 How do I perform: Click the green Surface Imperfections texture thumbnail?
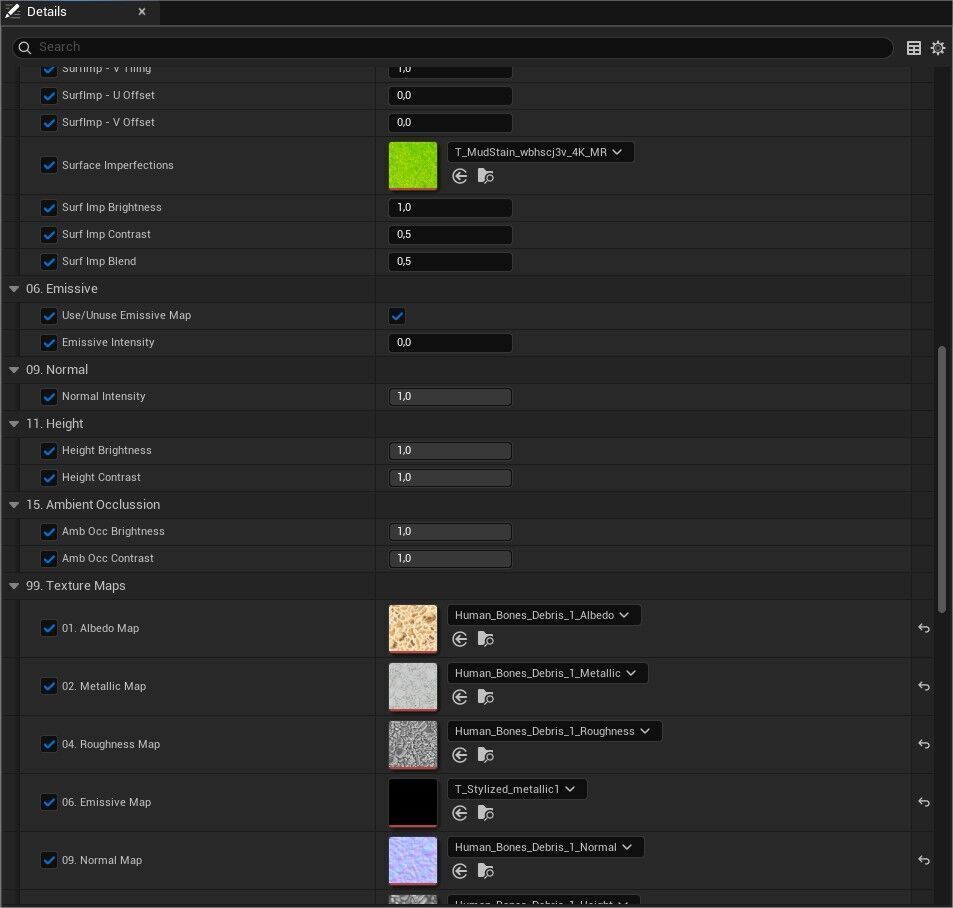[413, 166]
